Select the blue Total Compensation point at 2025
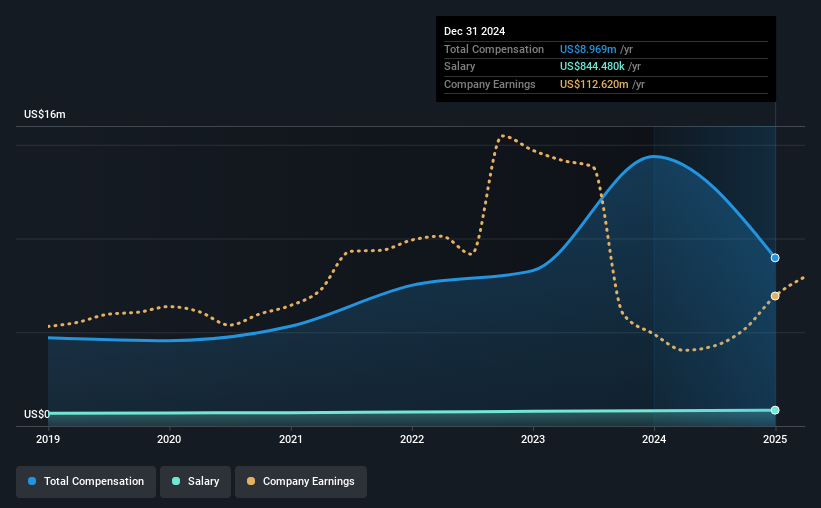Viewport: 821px width, 508px height. tap(775, 258)
